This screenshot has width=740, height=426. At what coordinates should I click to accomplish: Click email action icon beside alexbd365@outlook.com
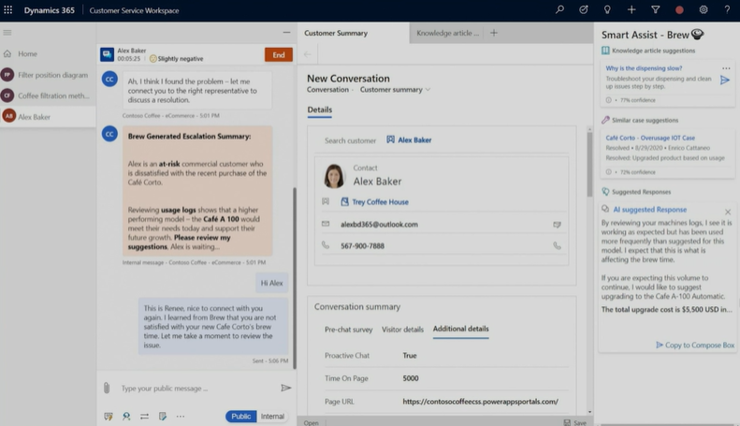[x=557, y=225]
